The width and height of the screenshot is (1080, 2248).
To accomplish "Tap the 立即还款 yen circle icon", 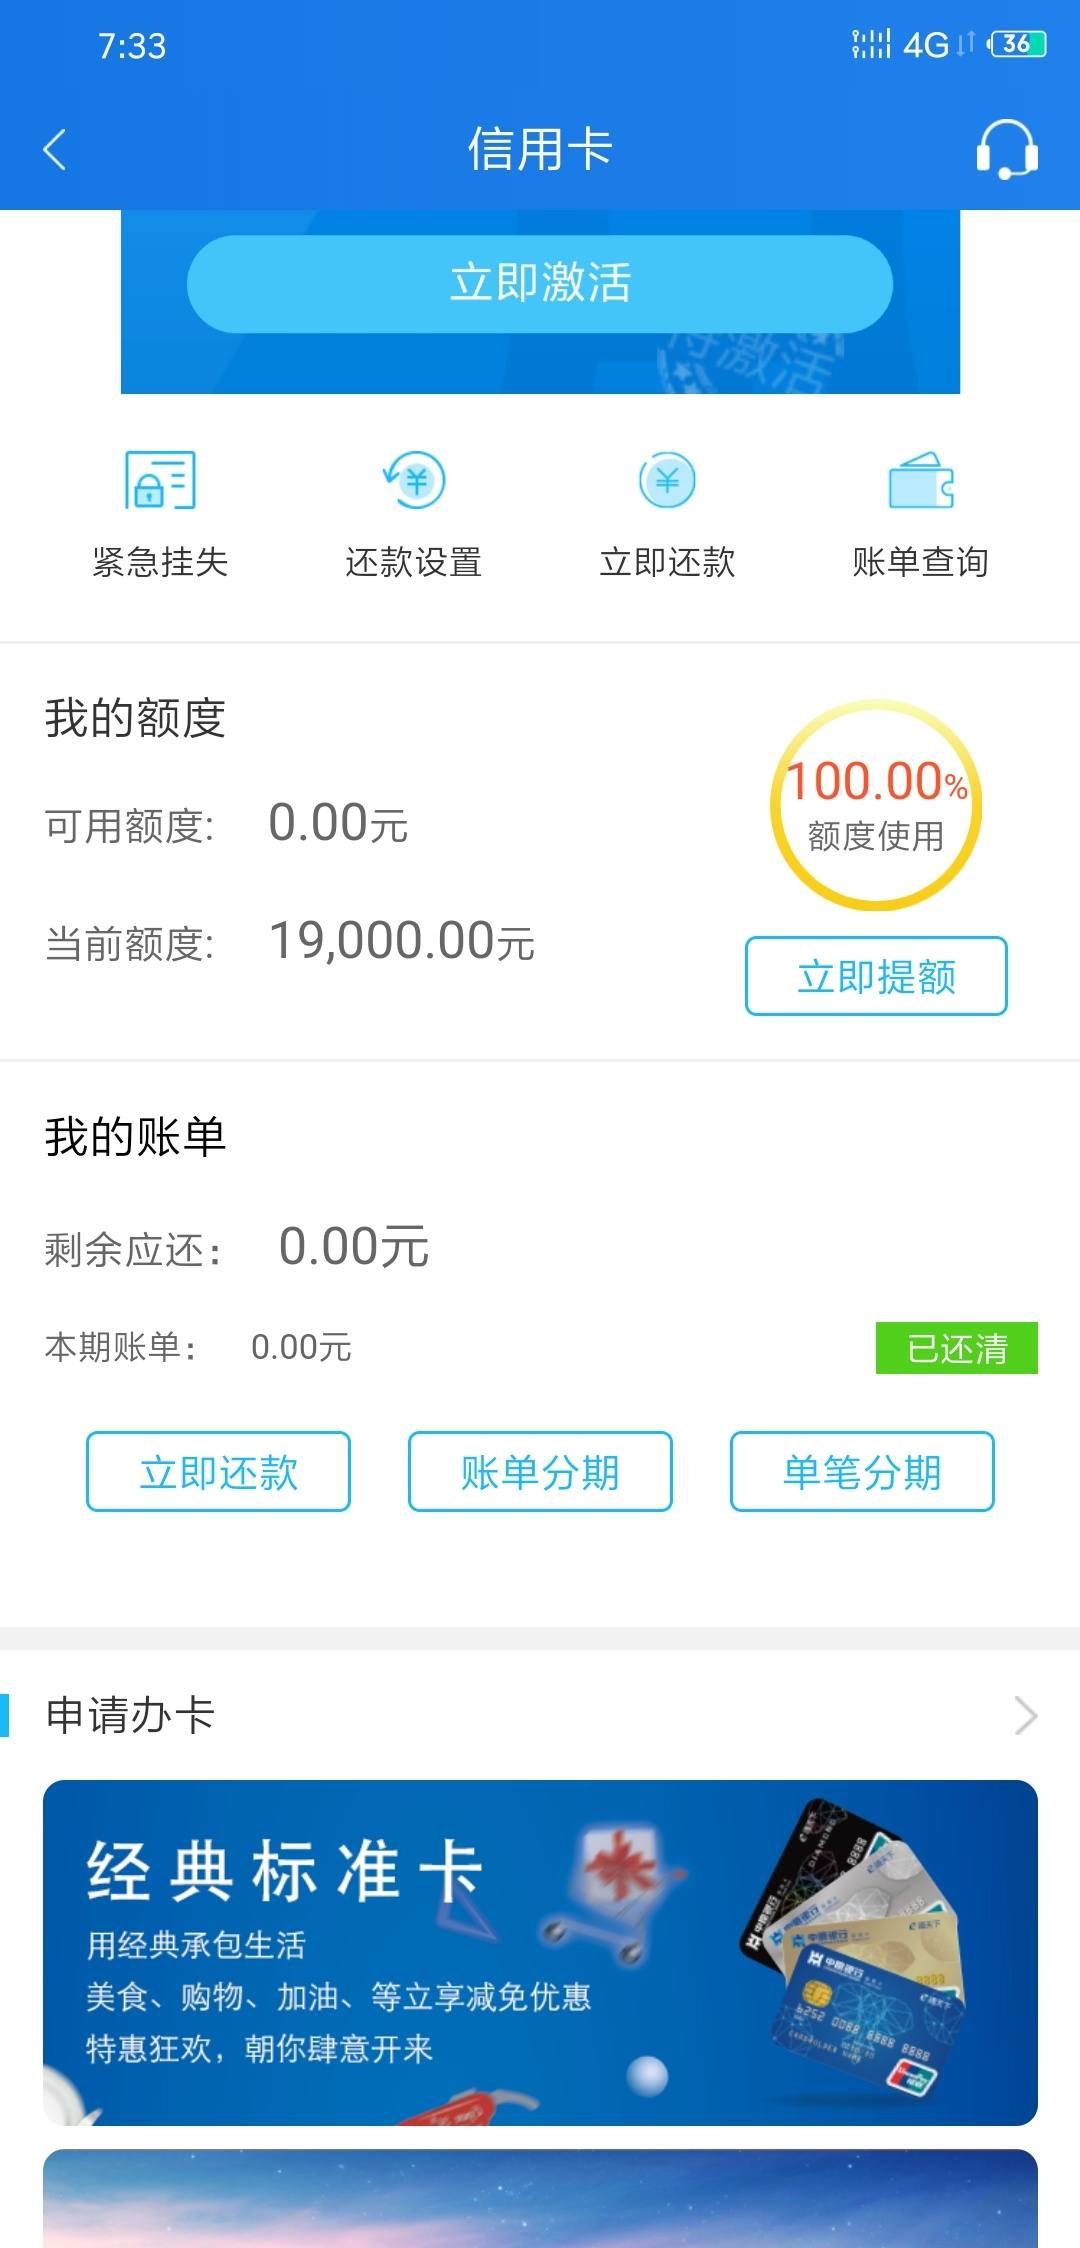I will [667, 480].
